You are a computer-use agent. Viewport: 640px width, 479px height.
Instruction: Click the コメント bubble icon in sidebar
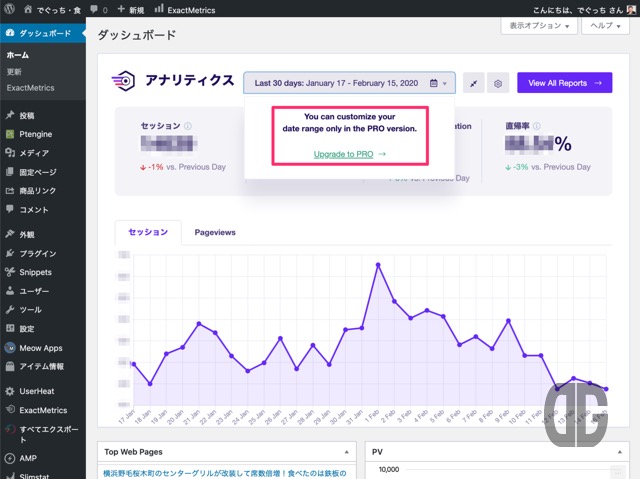click(x=10, y=209)
